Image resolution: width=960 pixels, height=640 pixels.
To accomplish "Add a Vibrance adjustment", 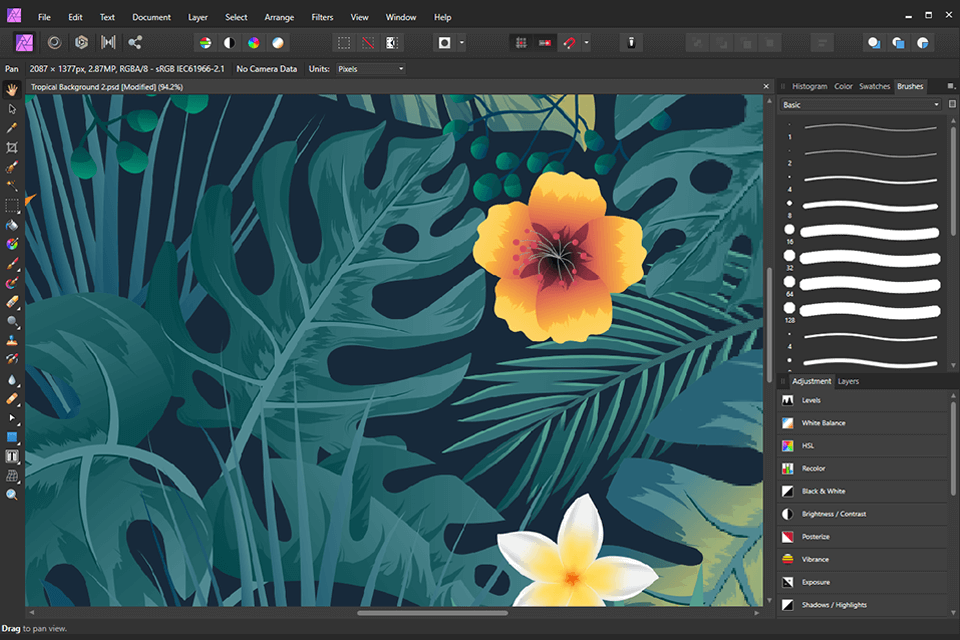I will coord(863,560).
